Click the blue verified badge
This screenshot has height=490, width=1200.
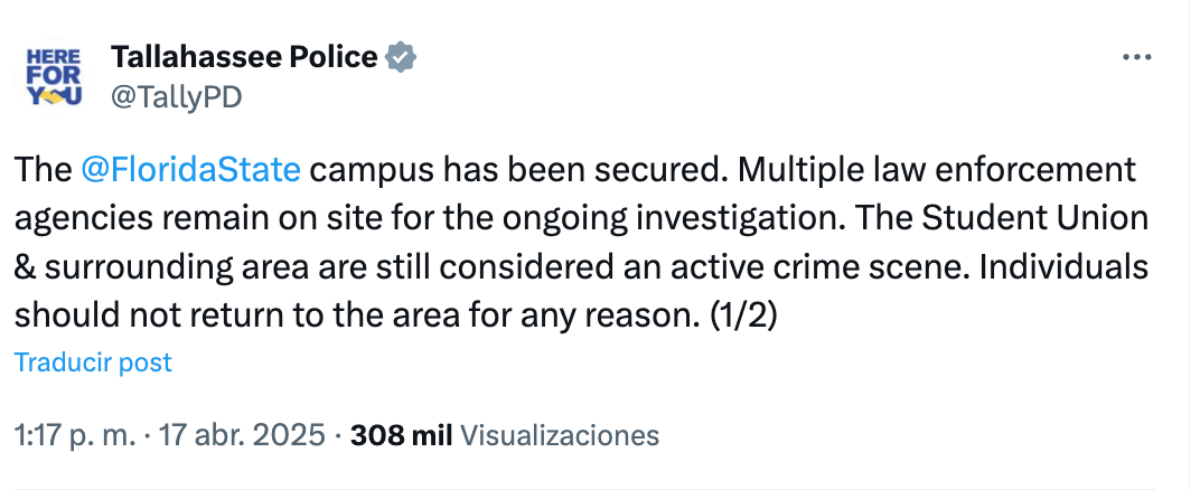pos(401,58)
